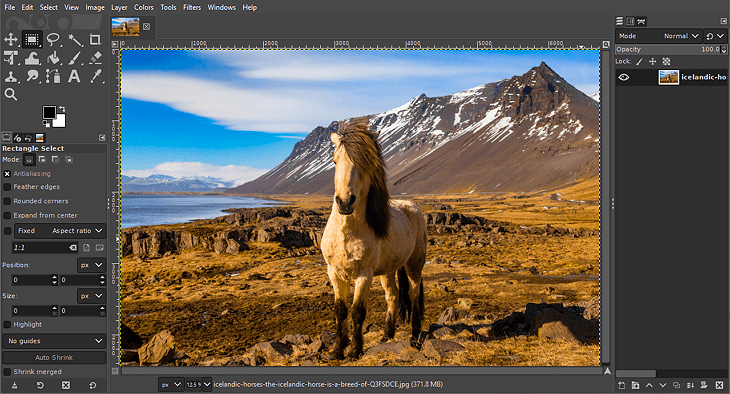Select the Color Picker eyedropper tool
Viewport: 730px width, 394px height.
coord(95,76)
